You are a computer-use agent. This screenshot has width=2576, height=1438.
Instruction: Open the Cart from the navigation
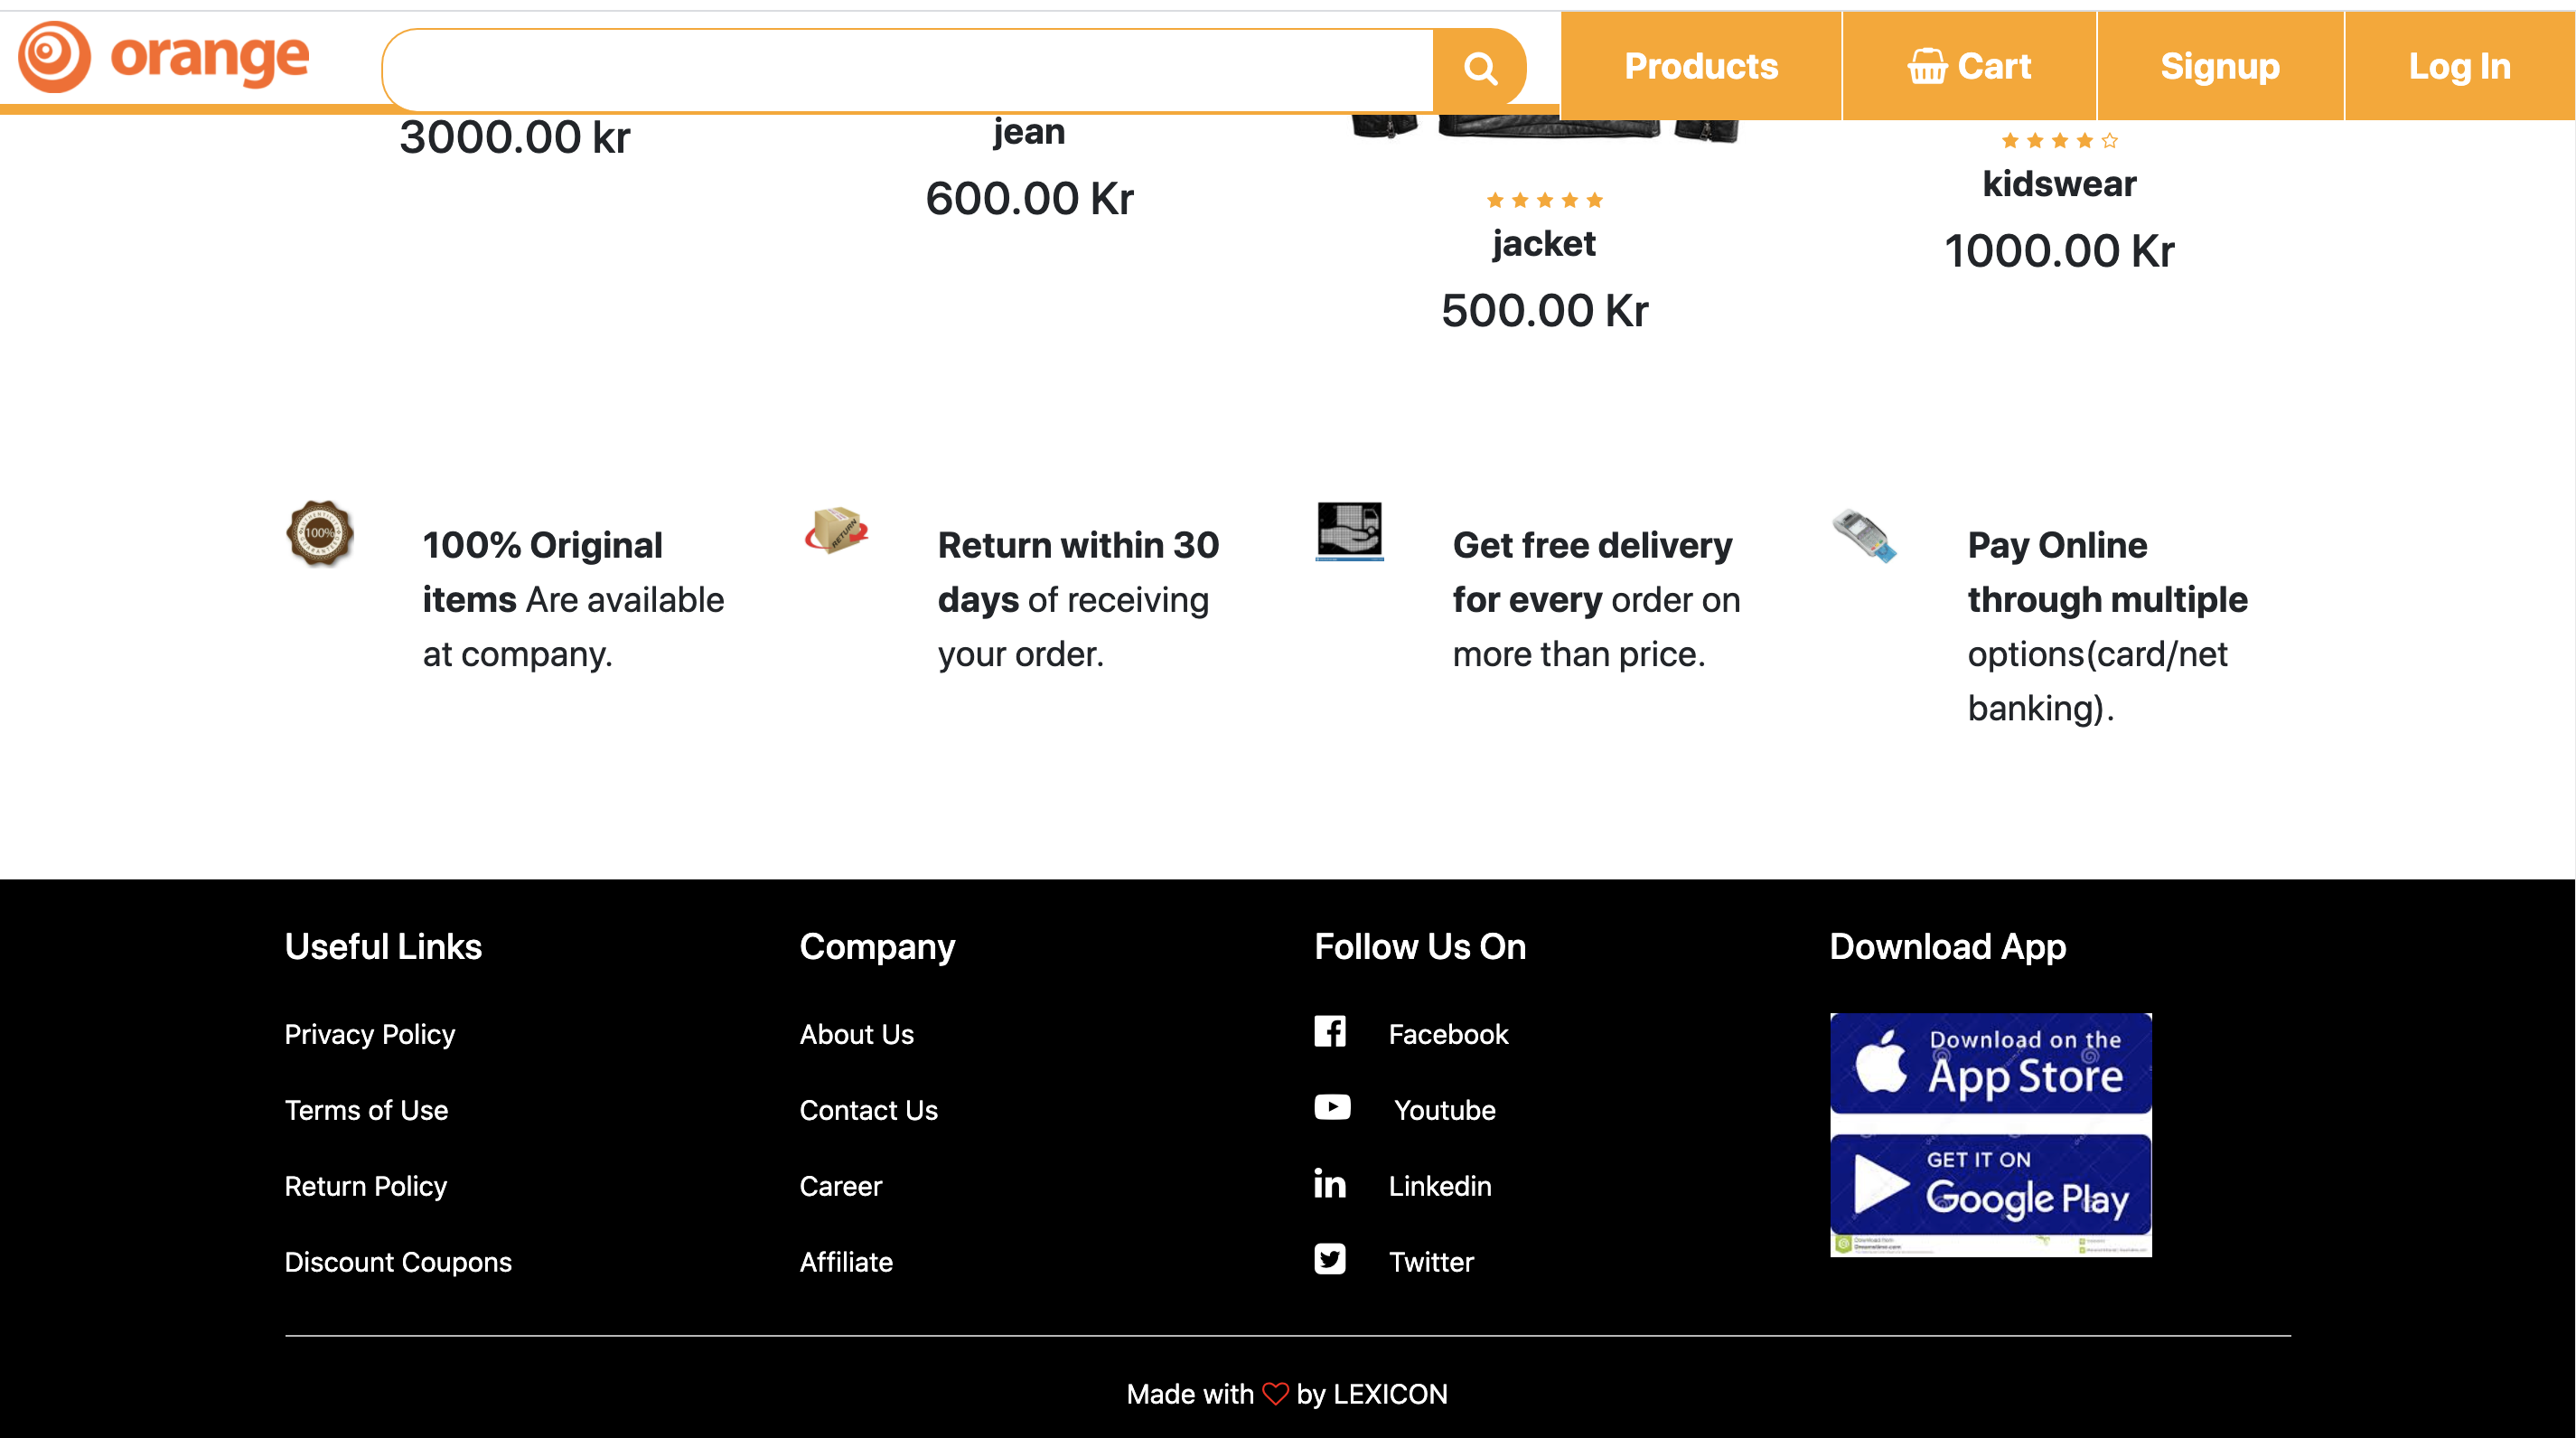click(1968, 66)
